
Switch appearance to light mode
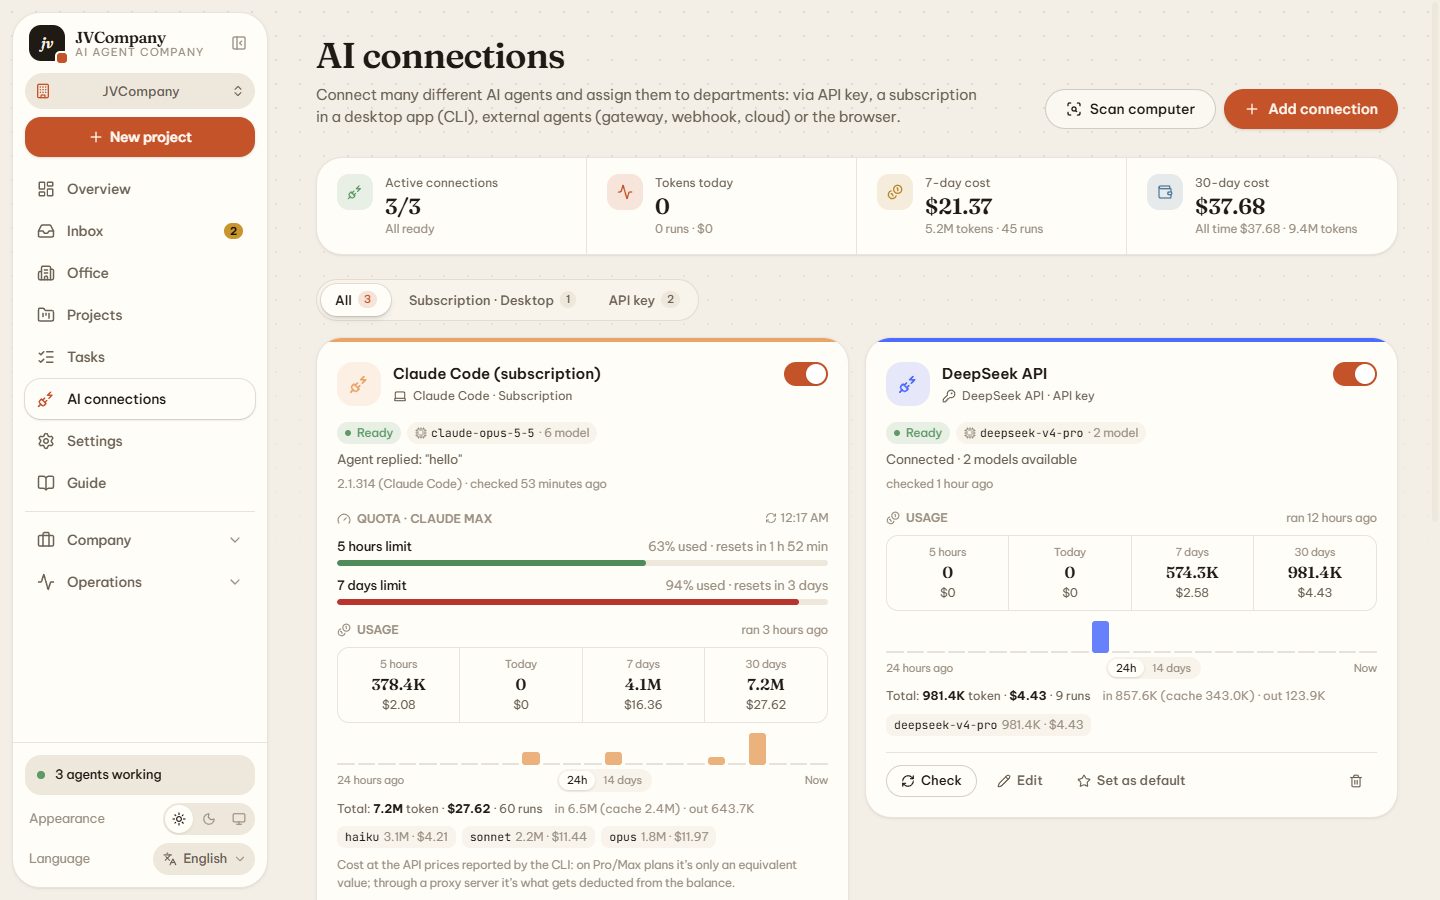179,819
